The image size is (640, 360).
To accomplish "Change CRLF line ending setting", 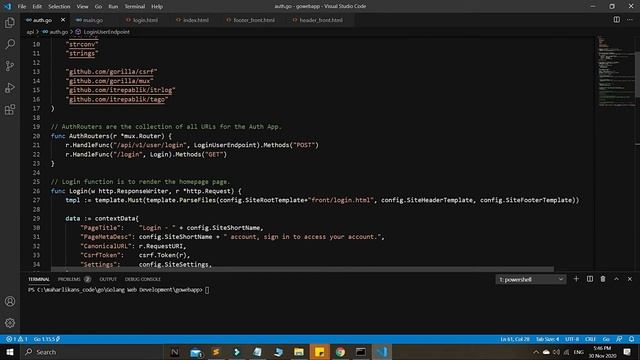I will [590, 339].
